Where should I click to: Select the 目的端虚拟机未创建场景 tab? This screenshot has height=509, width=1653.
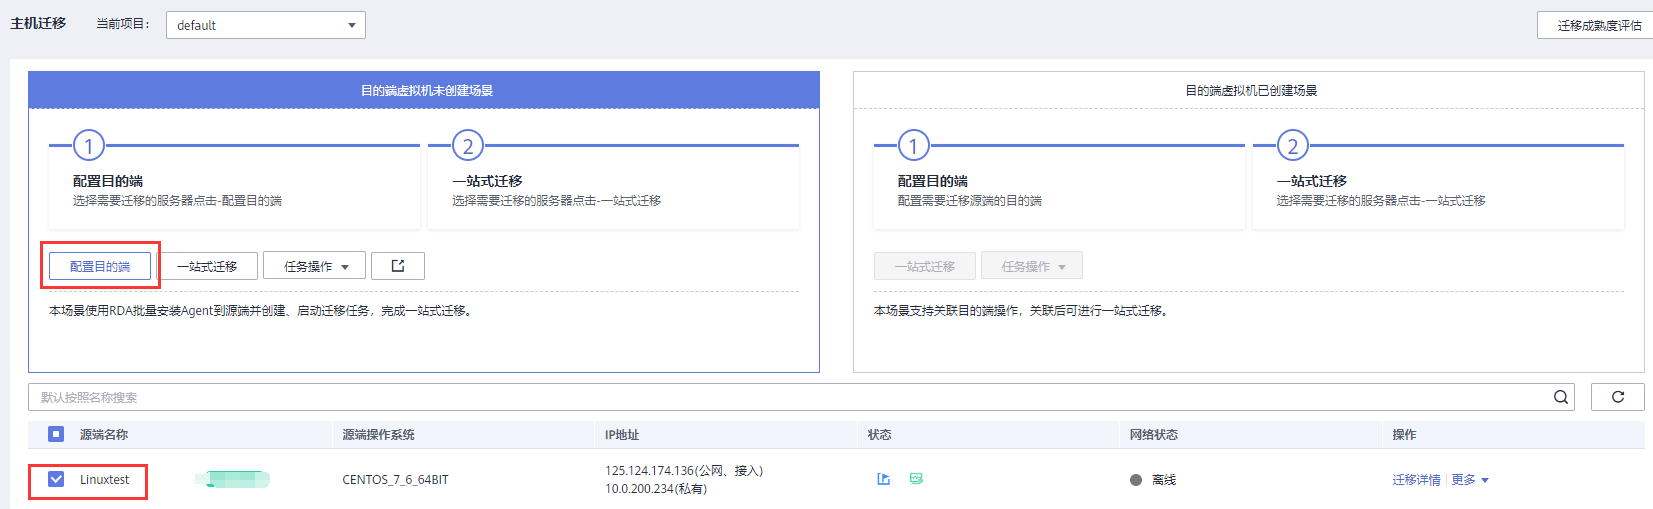point(424,90)
